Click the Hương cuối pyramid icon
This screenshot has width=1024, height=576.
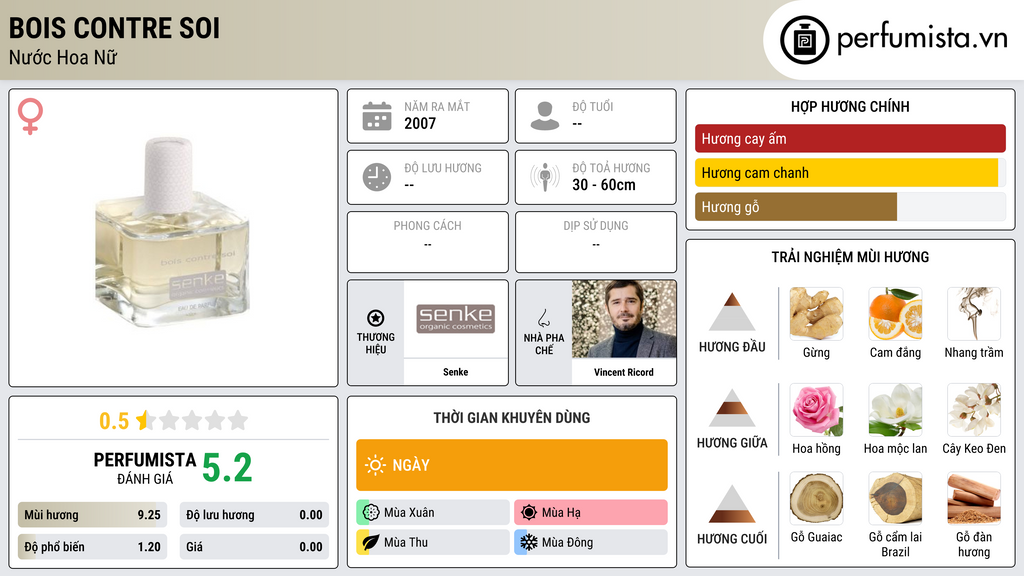pos(732,504)
